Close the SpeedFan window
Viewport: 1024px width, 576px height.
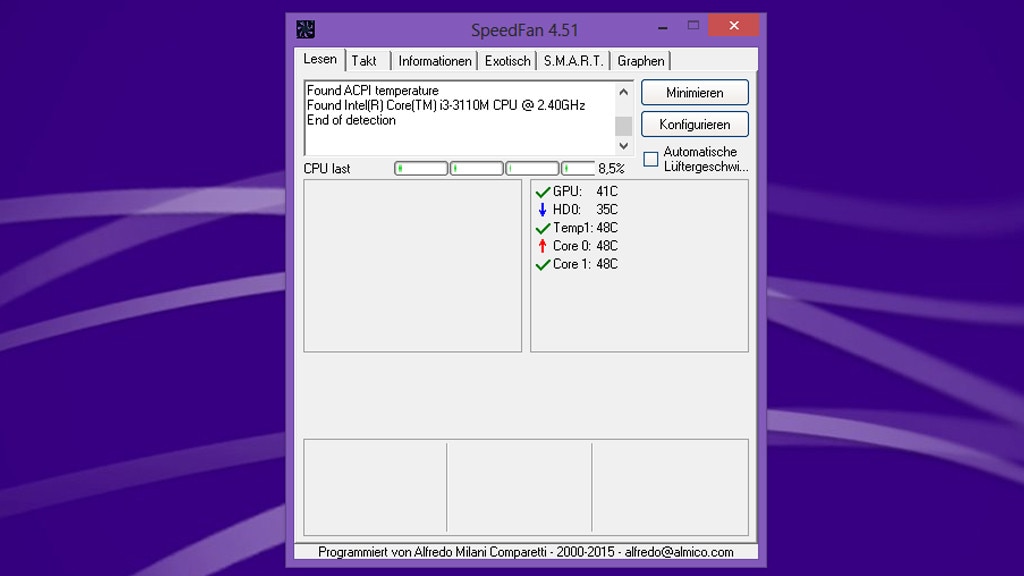click(734, 25)
